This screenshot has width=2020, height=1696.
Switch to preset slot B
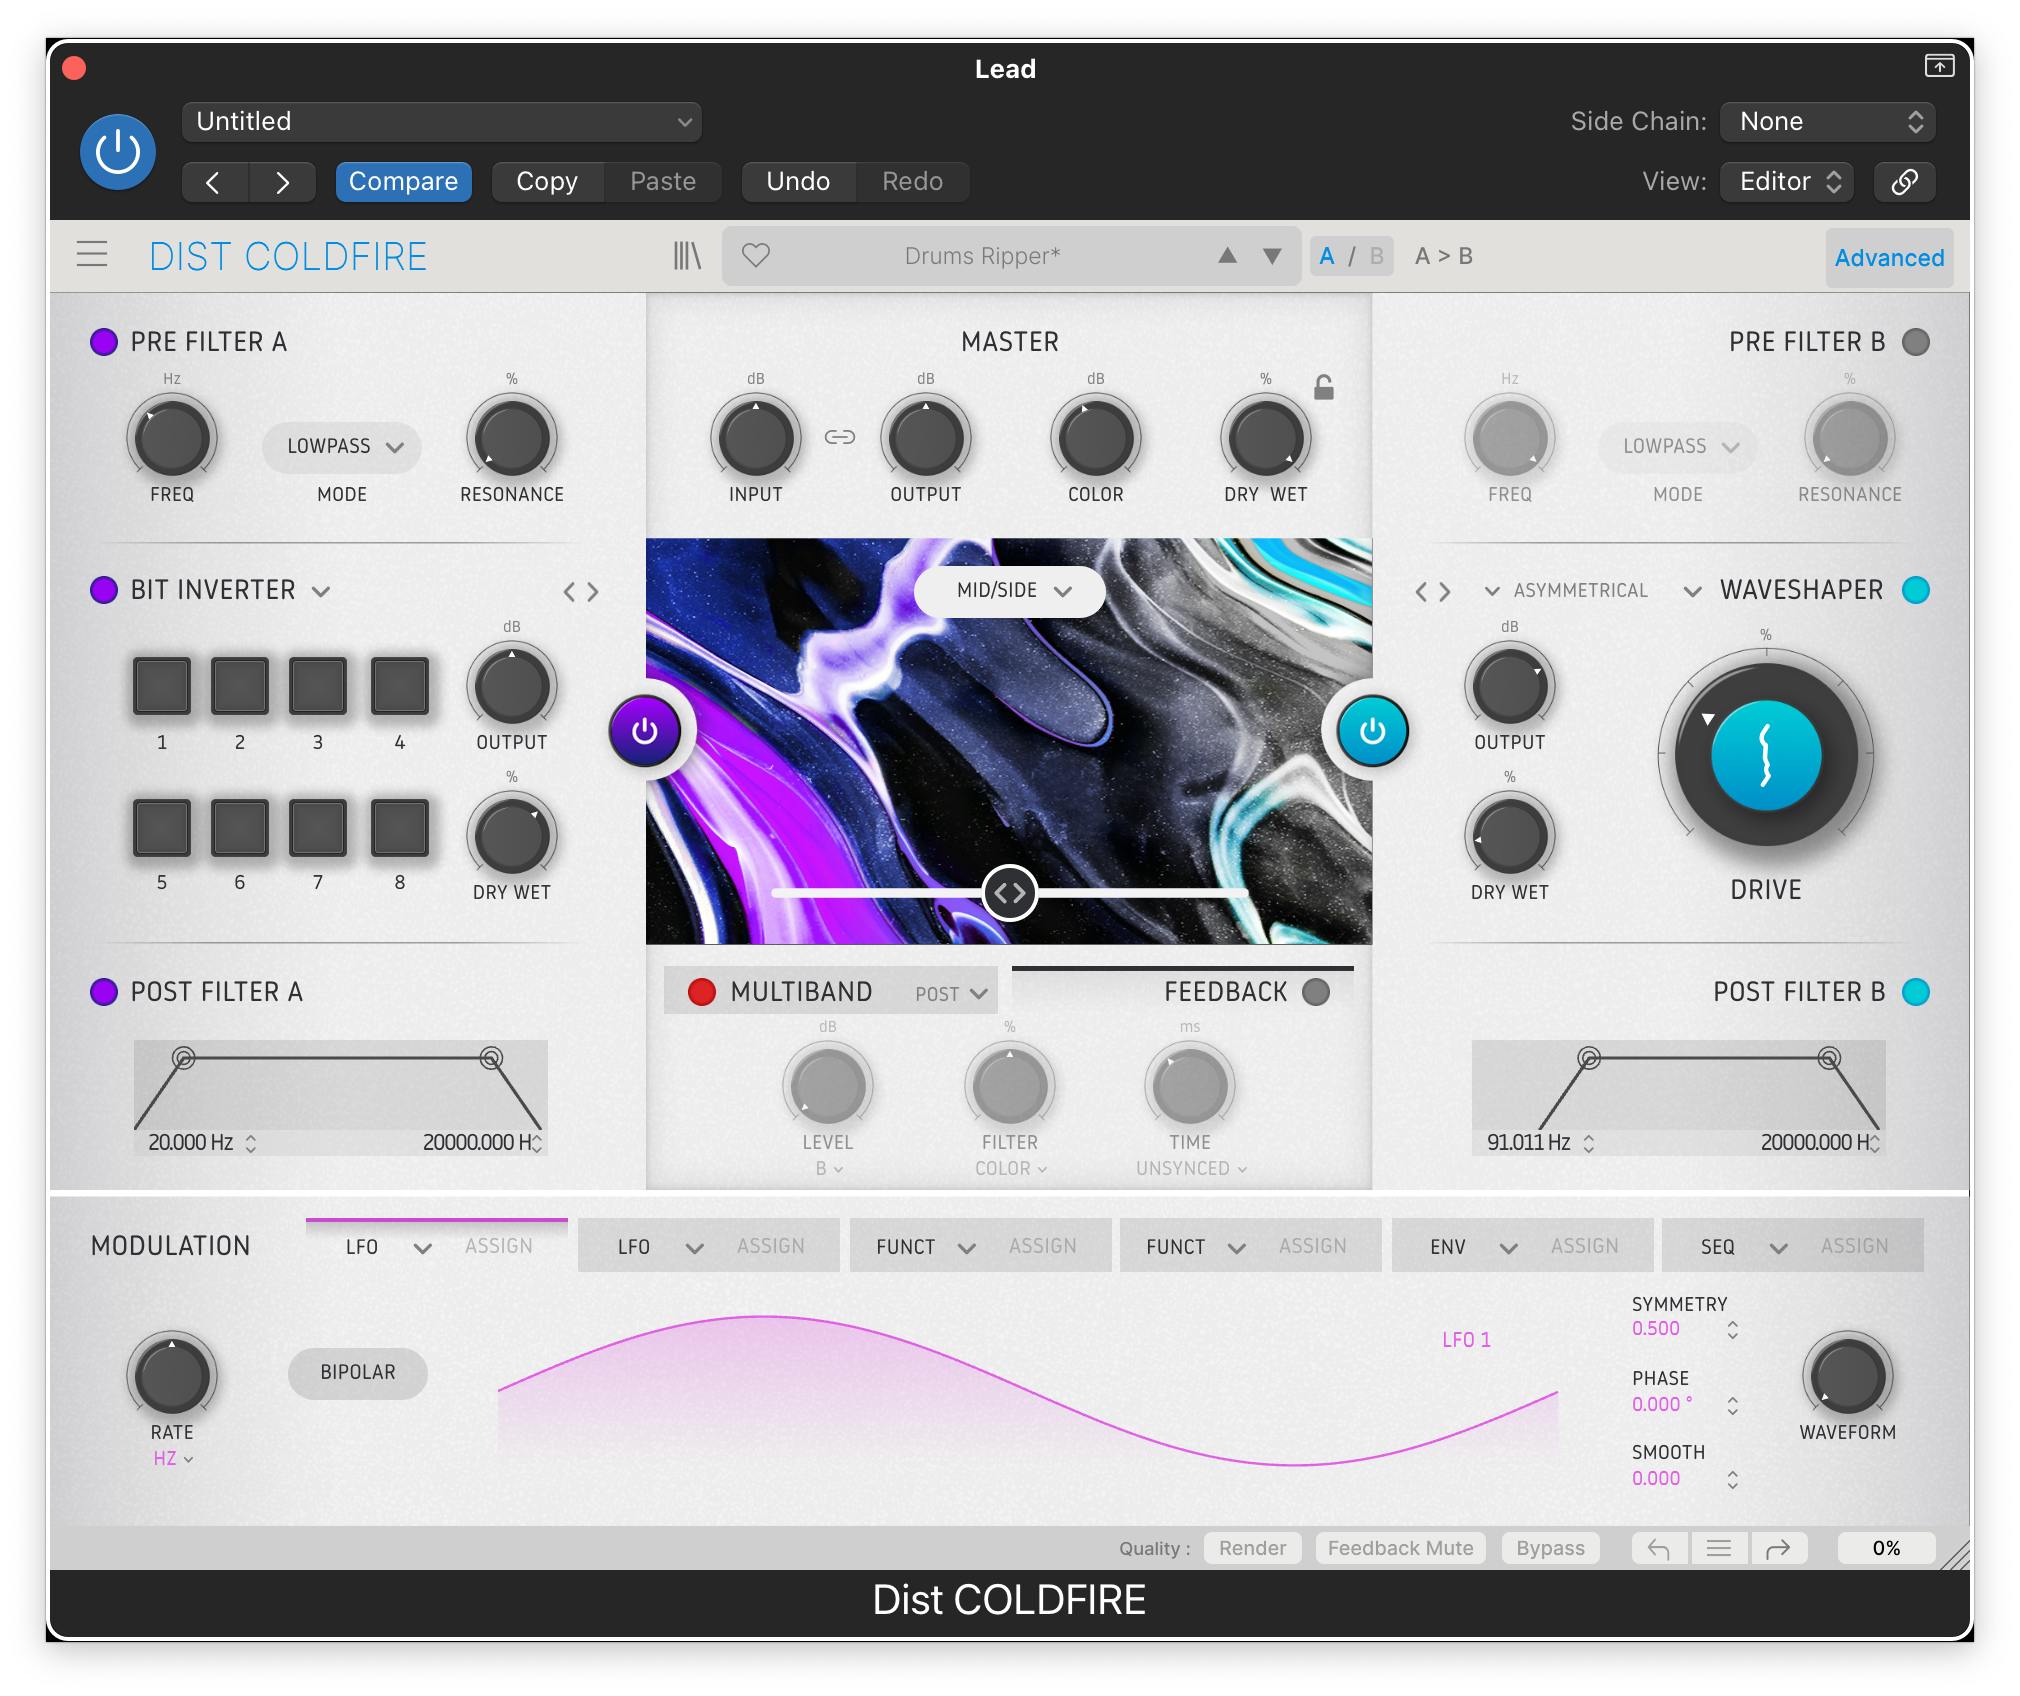tap(1377, 256)
